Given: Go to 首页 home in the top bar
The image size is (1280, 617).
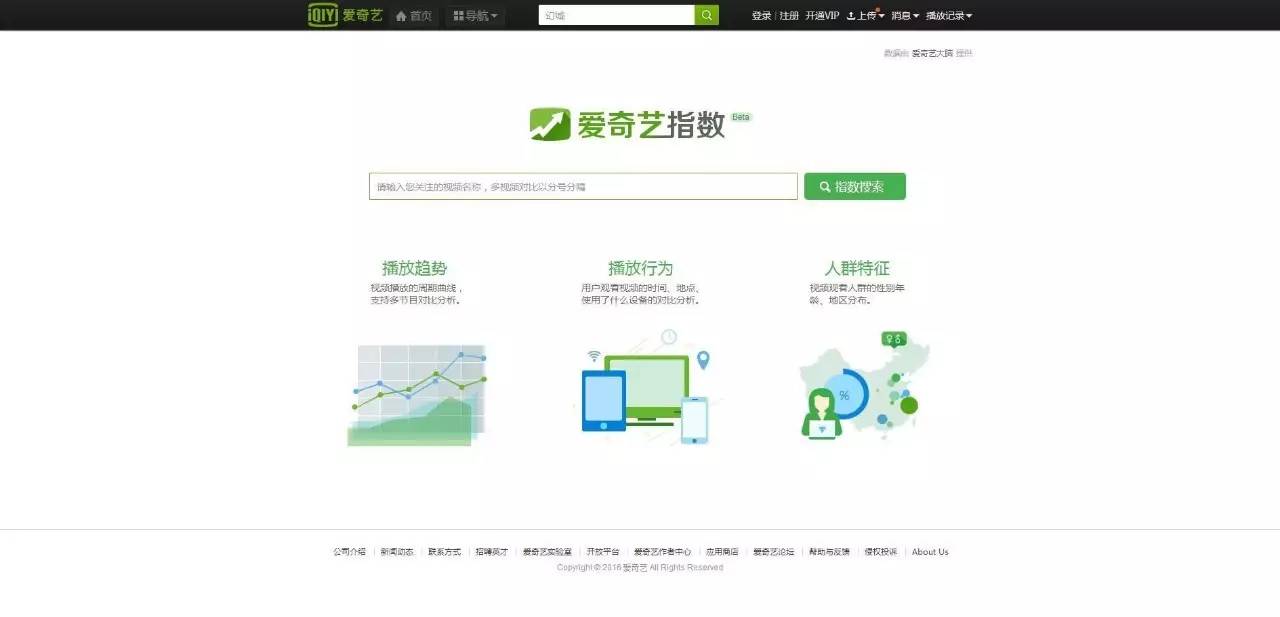Looking at the screenshot, I should click(414, 16).
